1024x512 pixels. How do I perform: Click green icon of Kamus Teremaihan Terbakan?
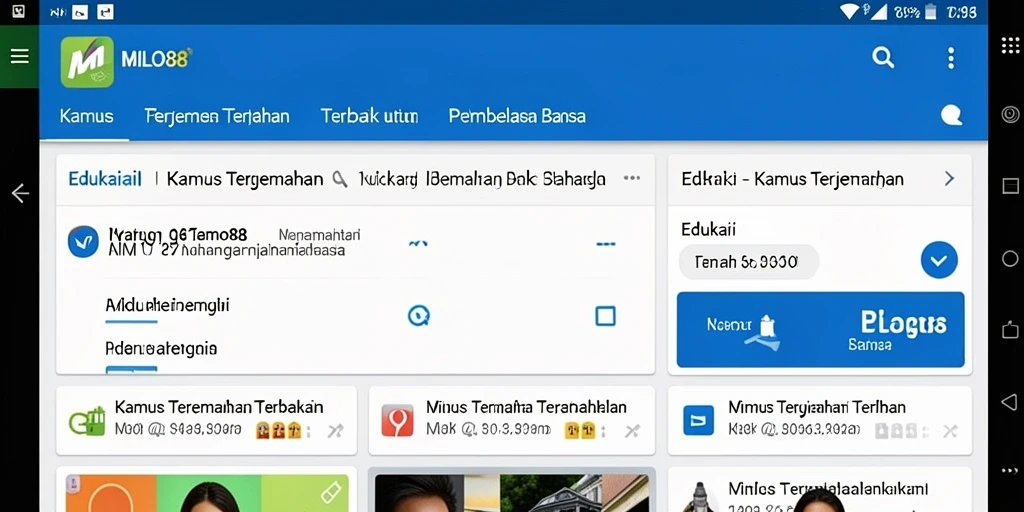point(88,421)
